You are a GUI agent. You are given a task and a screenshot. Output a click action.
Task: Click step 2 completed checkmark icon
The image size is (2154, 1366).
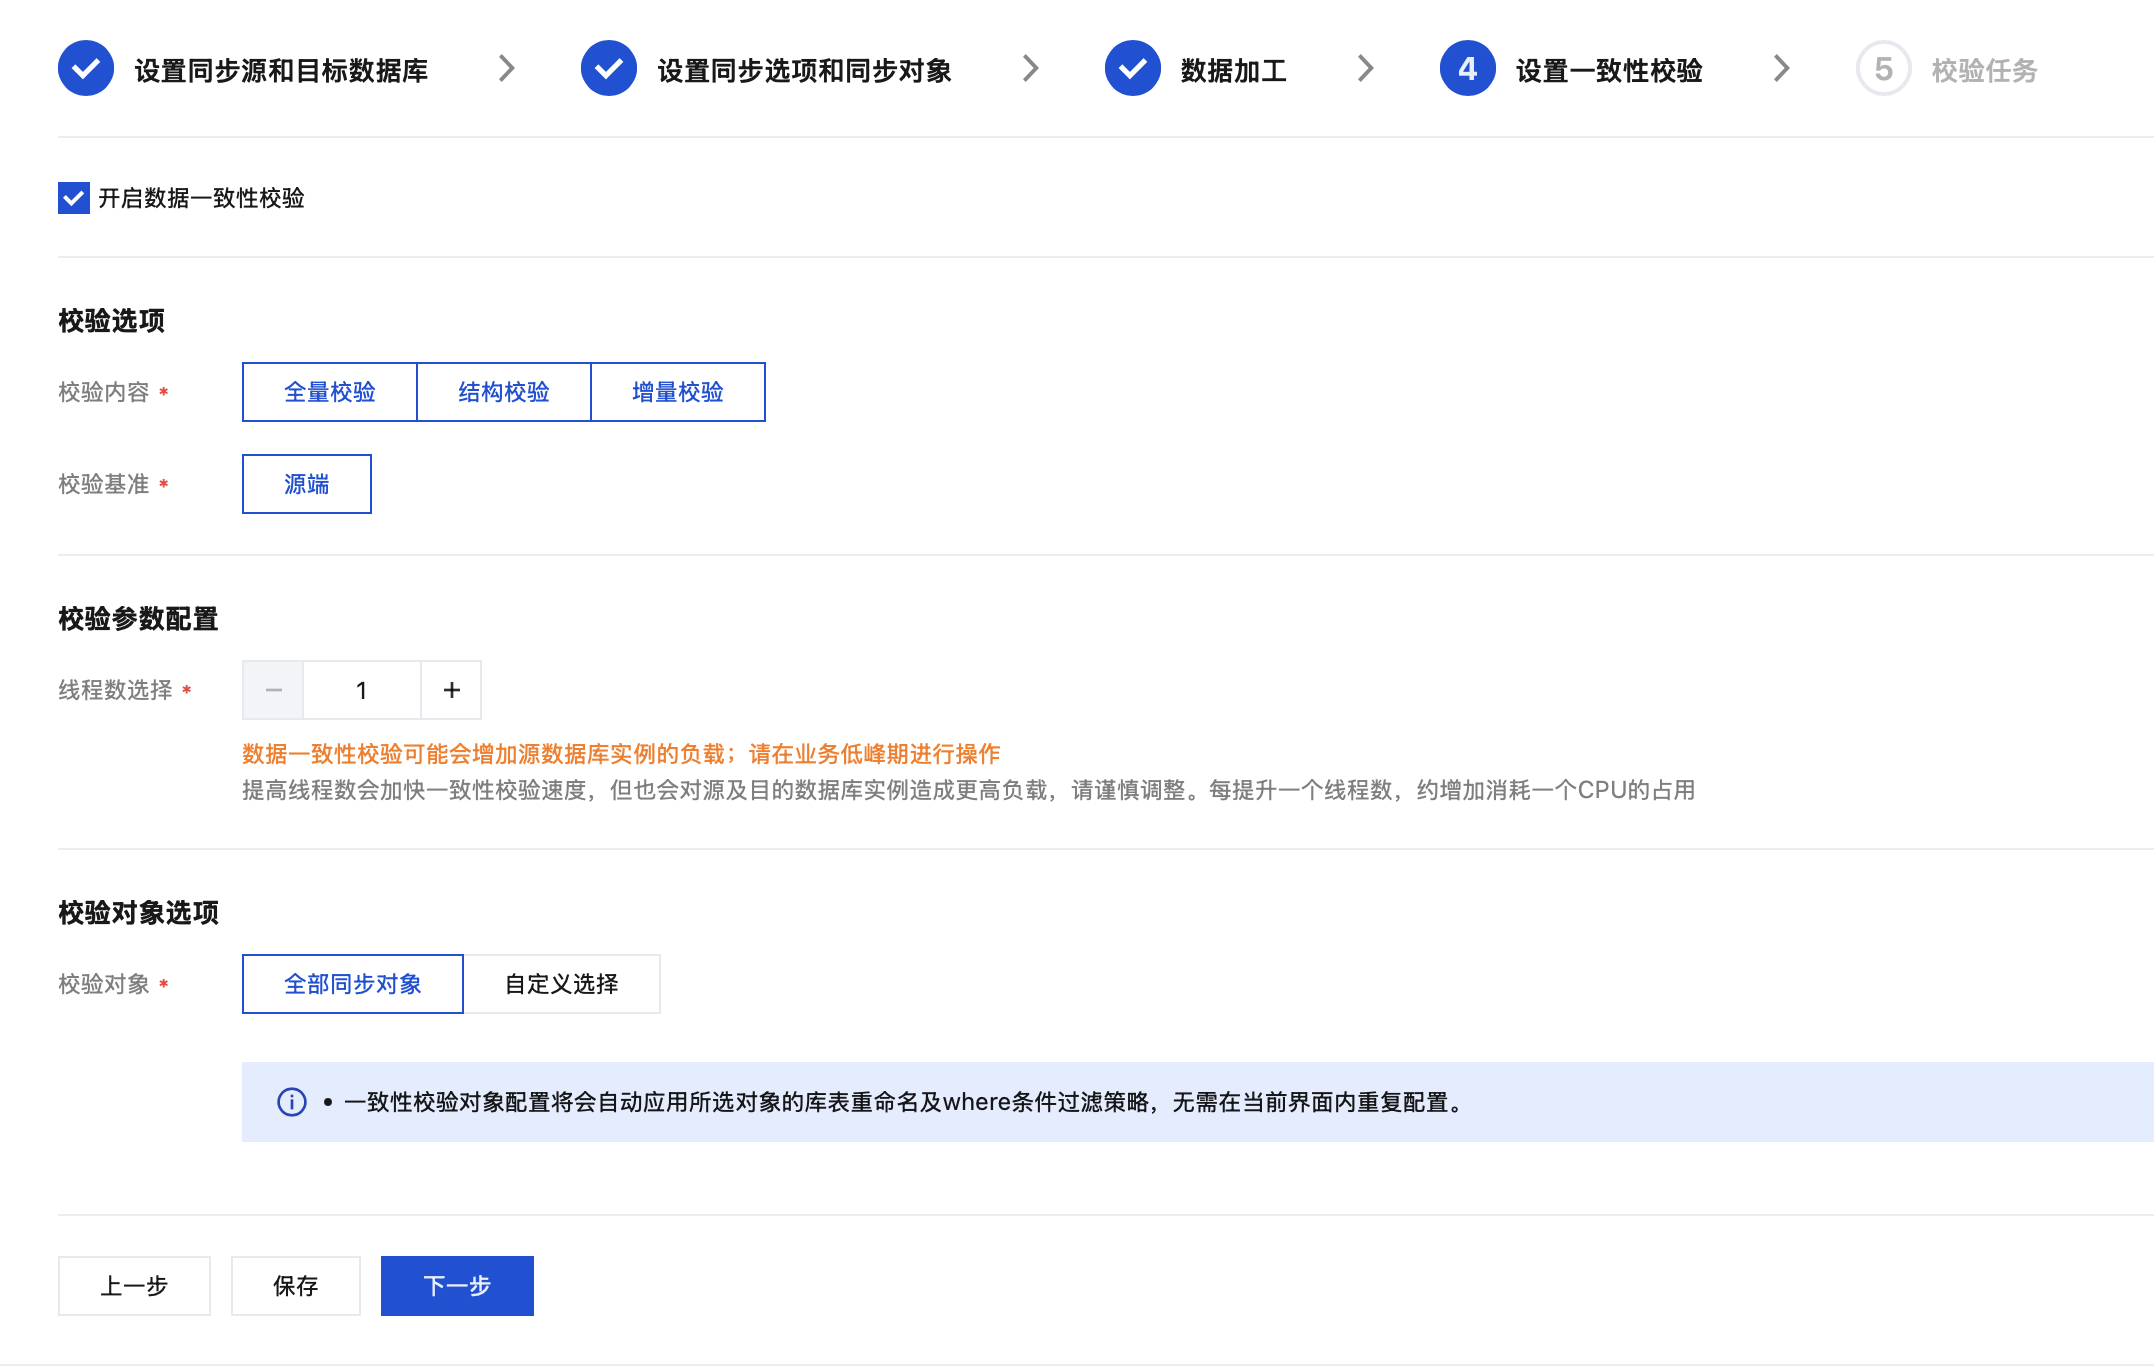point(609,69)
